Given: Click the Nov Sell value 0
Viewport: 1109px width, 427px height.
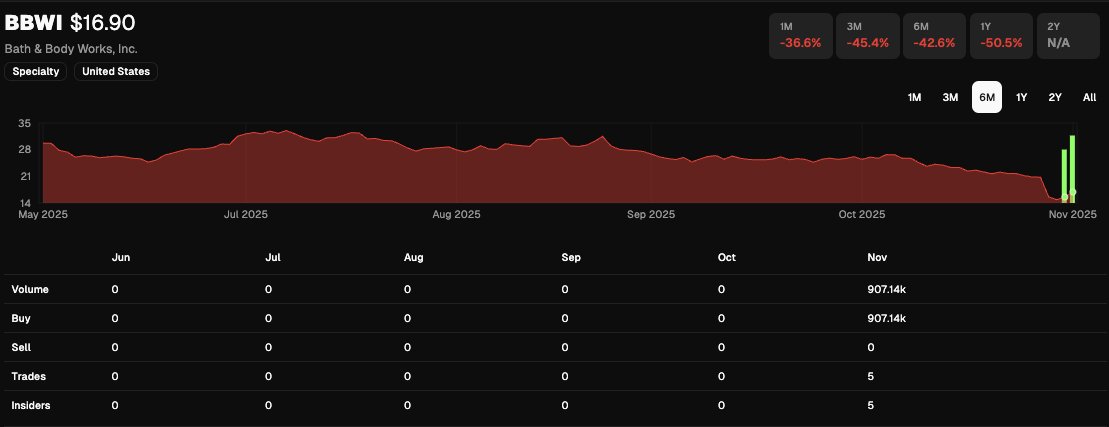Looking at the screenshot, I should tap(871, 347).
